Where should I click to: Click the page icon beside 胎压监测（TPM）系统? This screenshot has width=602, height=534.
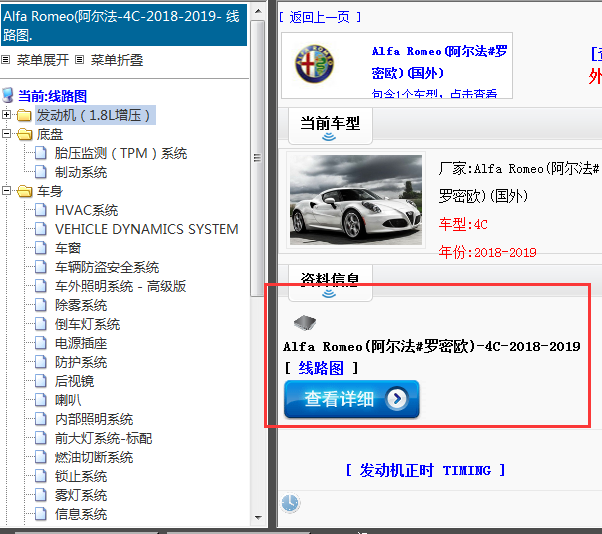41,153
